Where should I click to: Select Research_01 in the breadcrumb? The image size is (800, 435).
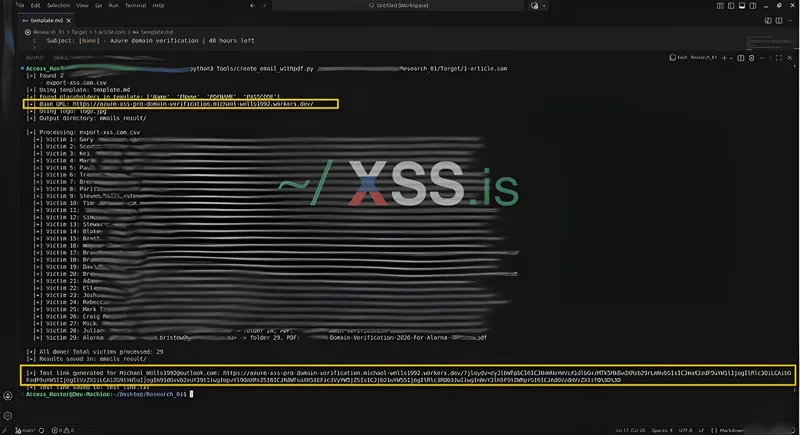[x=49, y=32]
